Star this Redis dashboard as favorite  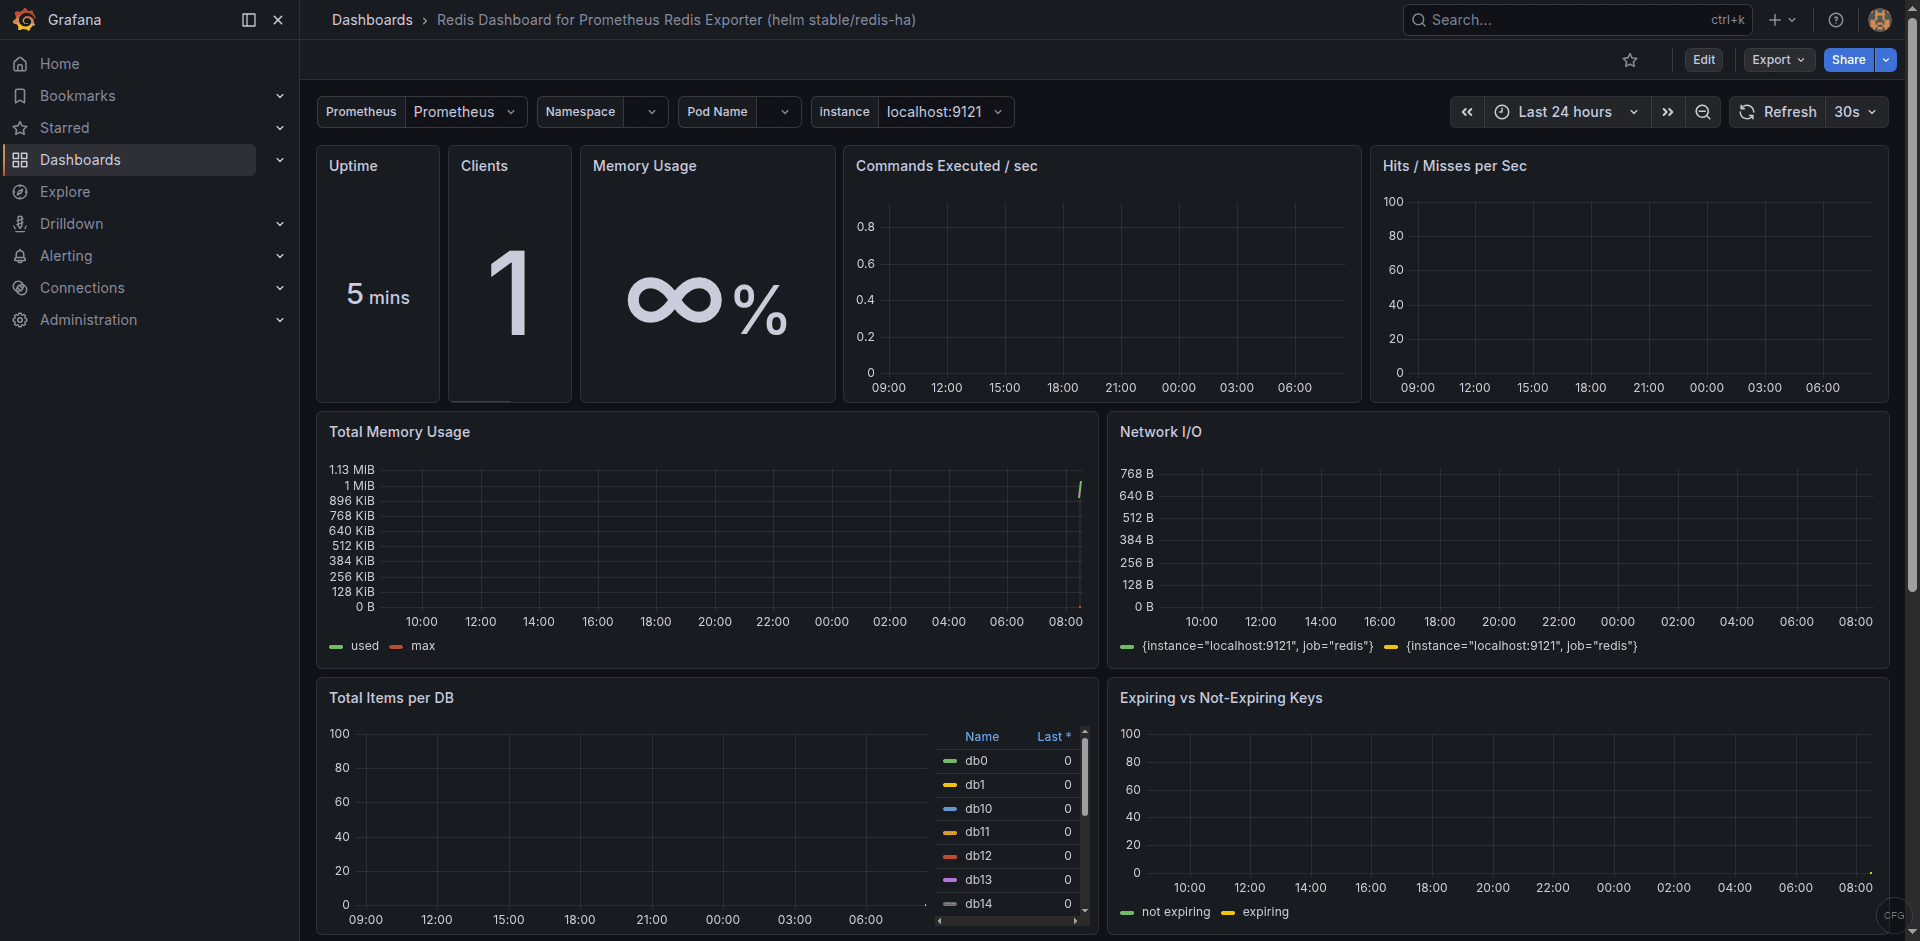[x=1630, y=60]
